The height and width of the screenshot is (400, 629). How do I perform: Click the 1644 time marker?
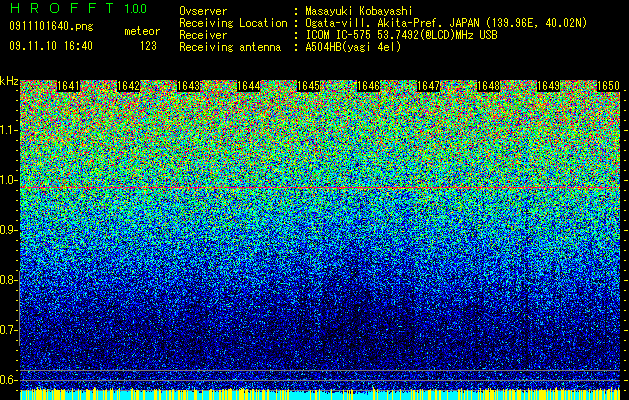[x=249, y=86]
